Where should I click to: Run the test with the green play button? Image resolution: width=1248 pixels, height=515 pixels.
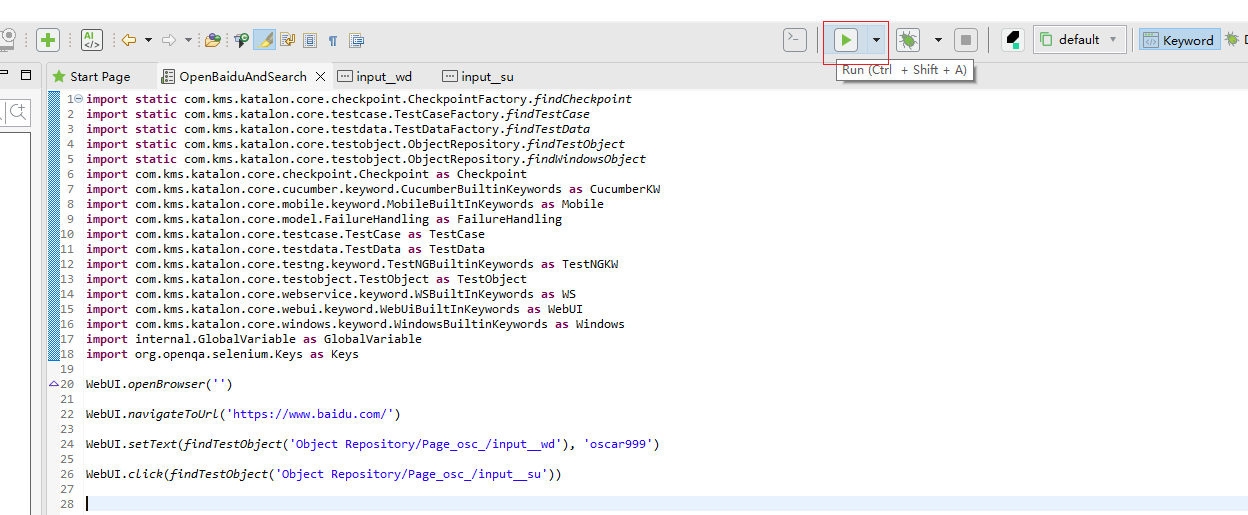[x=846, y=40]
